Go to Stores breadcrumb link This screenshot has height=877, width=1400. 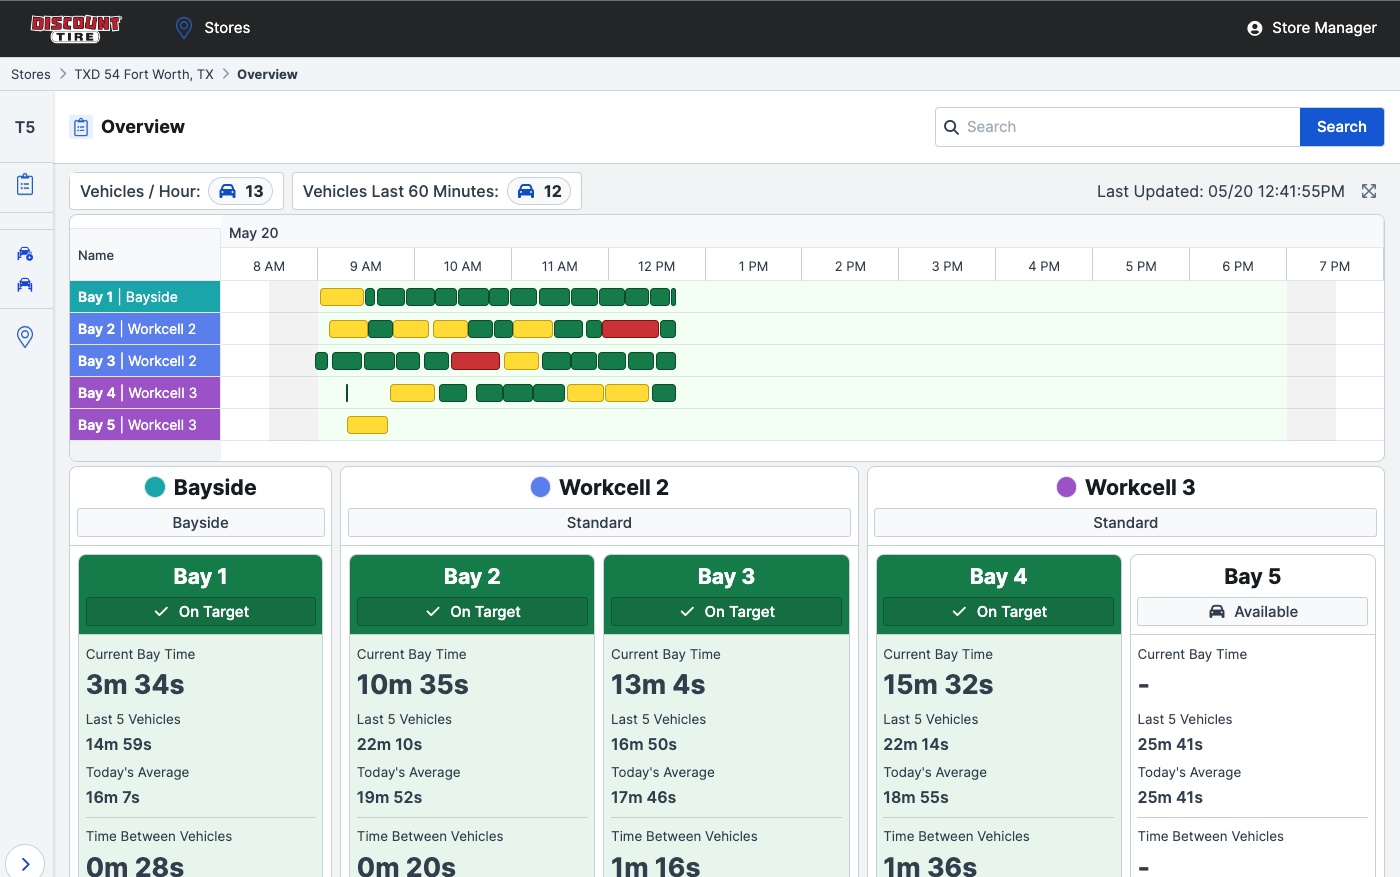point(31,74)
